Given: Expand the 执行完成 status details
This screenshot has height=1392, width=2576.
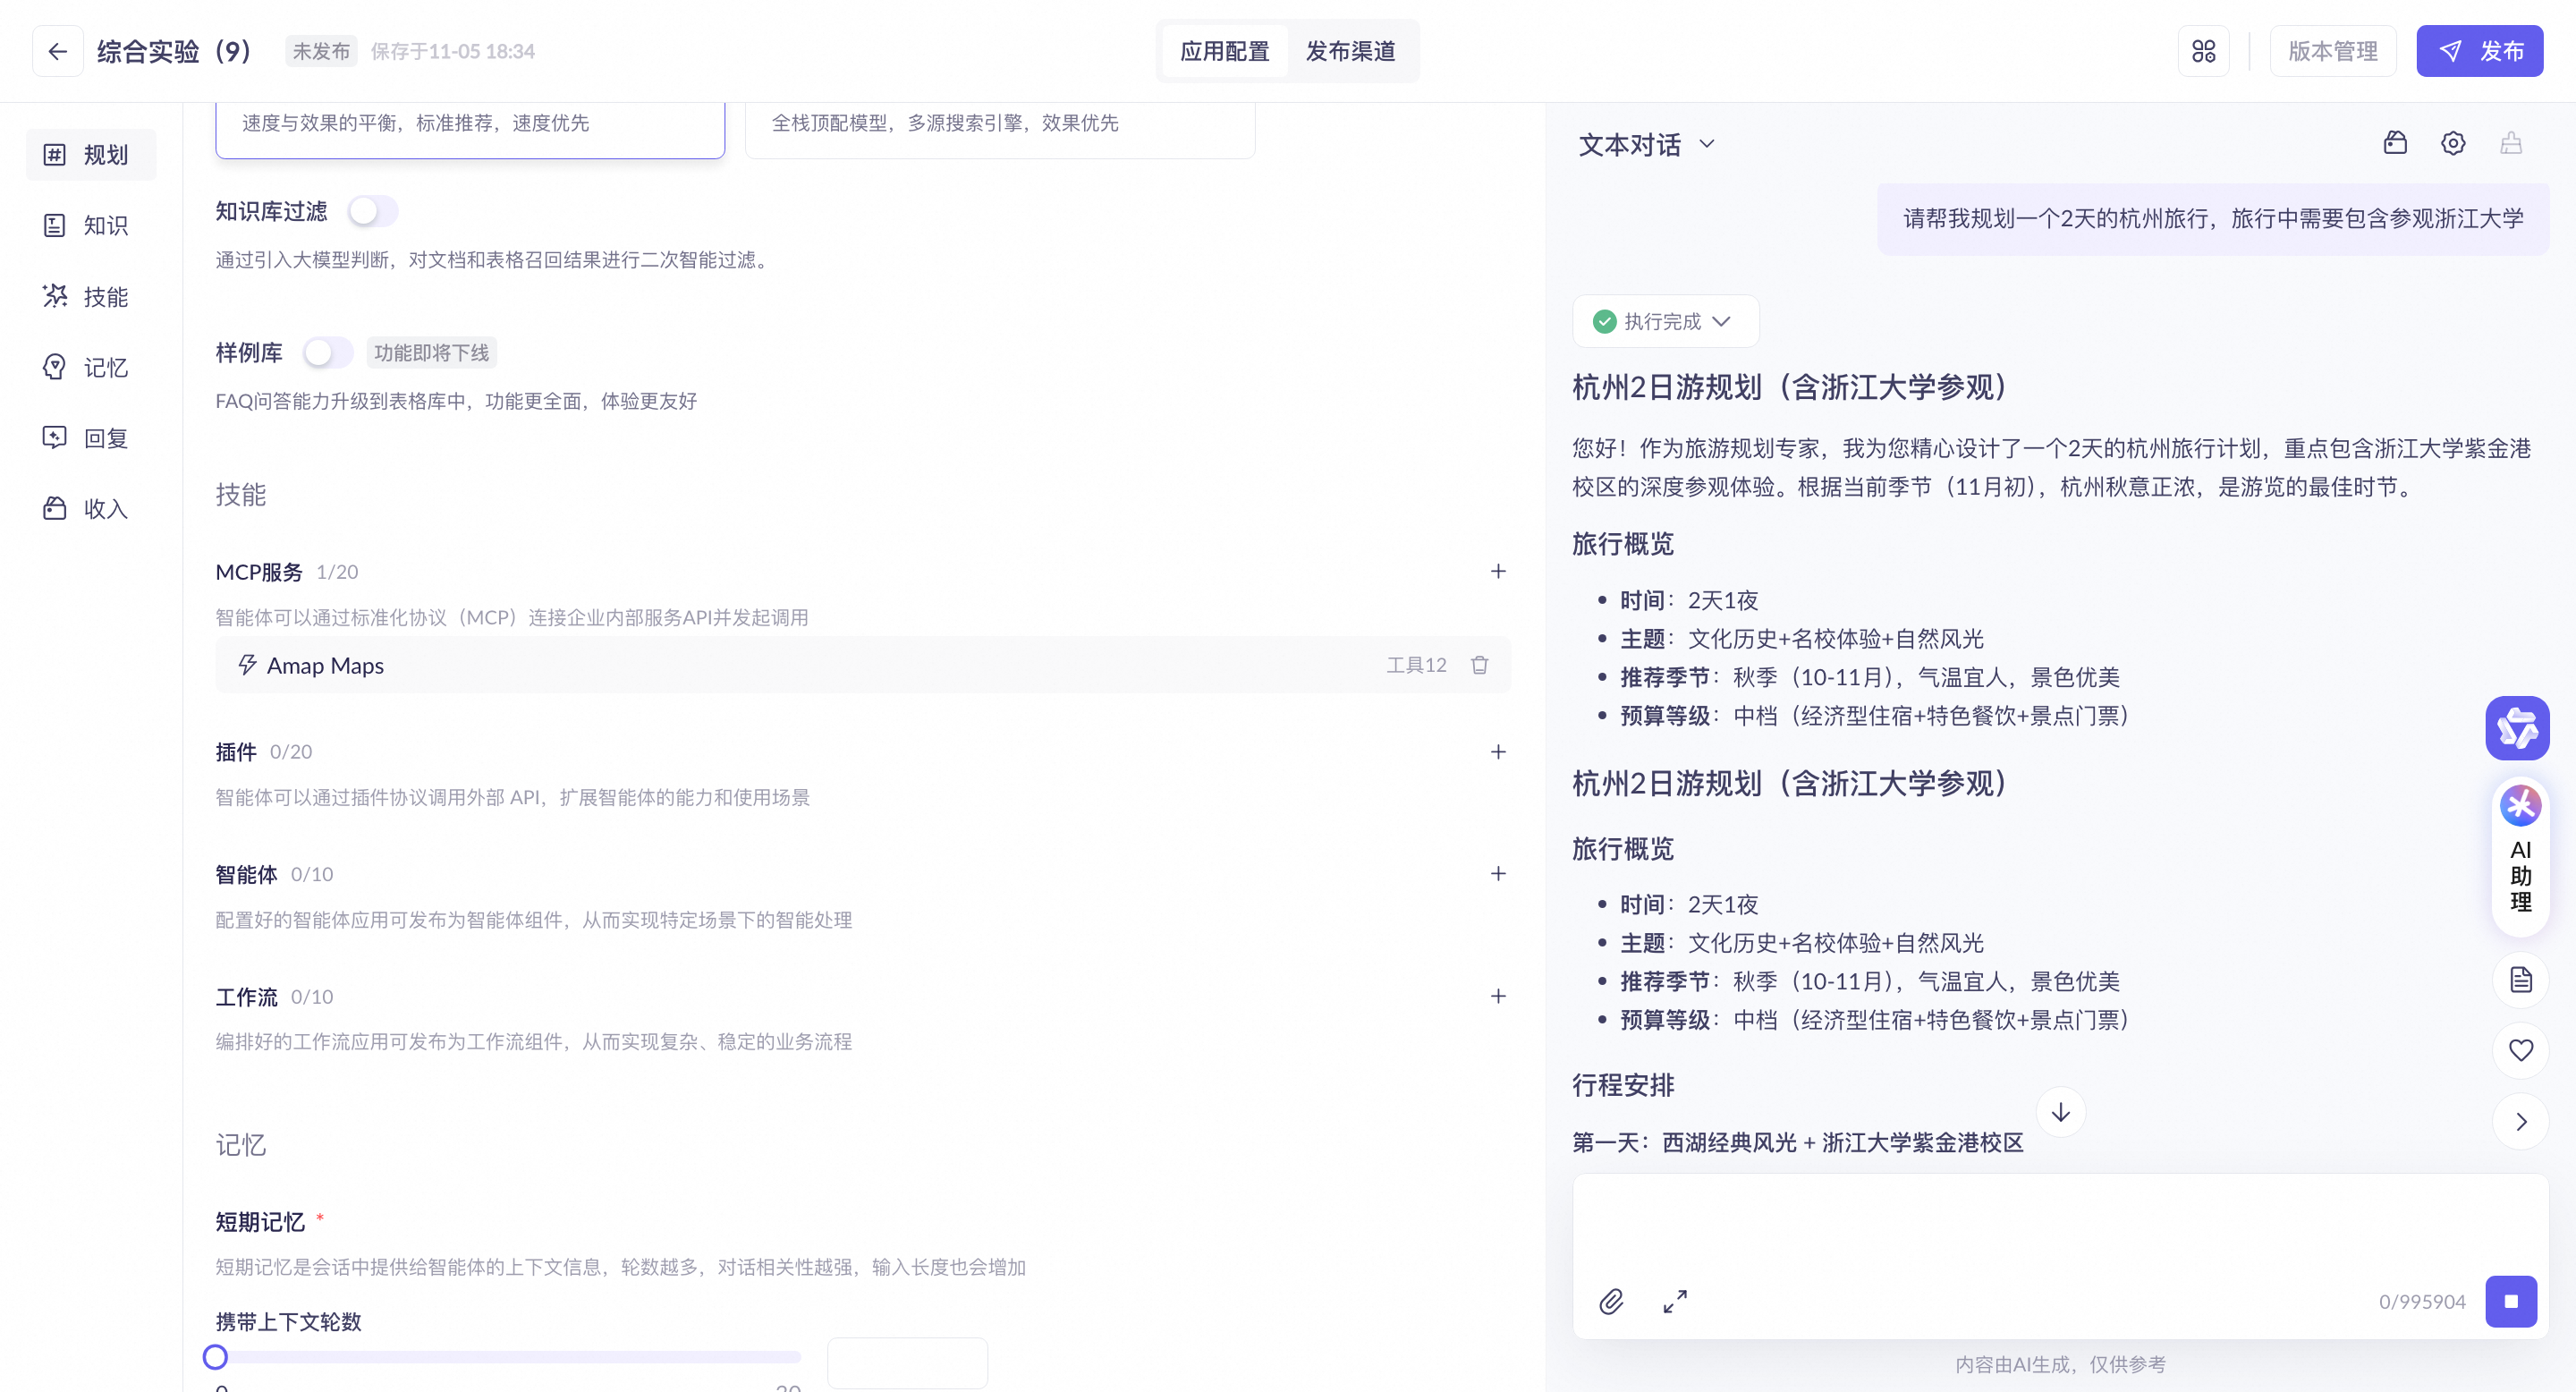Looking at the screenshot, I should coord(1665,321).
